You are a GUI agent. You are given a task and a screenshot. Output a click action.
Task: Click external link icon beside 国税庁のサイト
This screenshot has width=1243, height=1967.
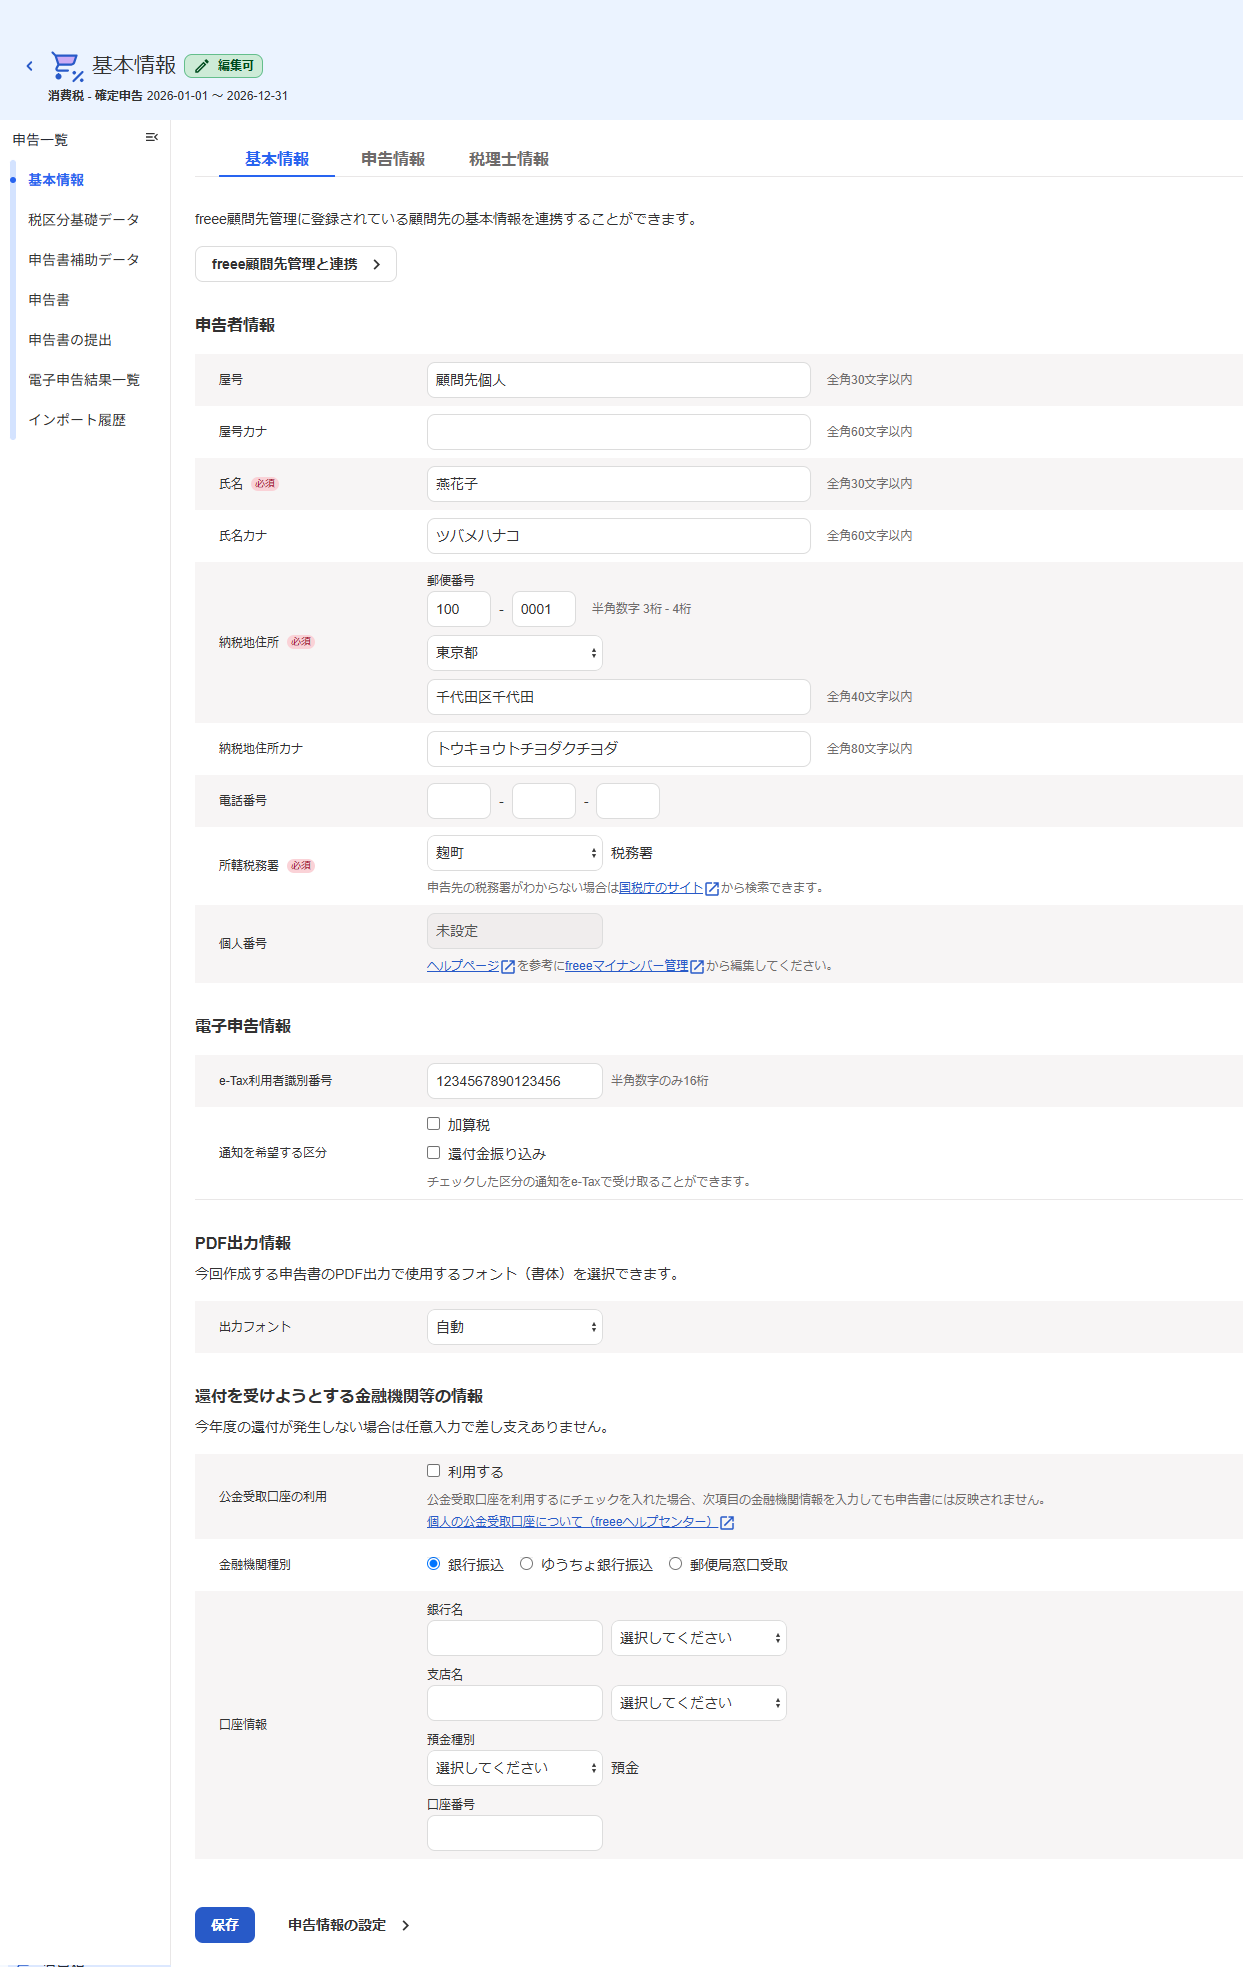coord(712,888)
